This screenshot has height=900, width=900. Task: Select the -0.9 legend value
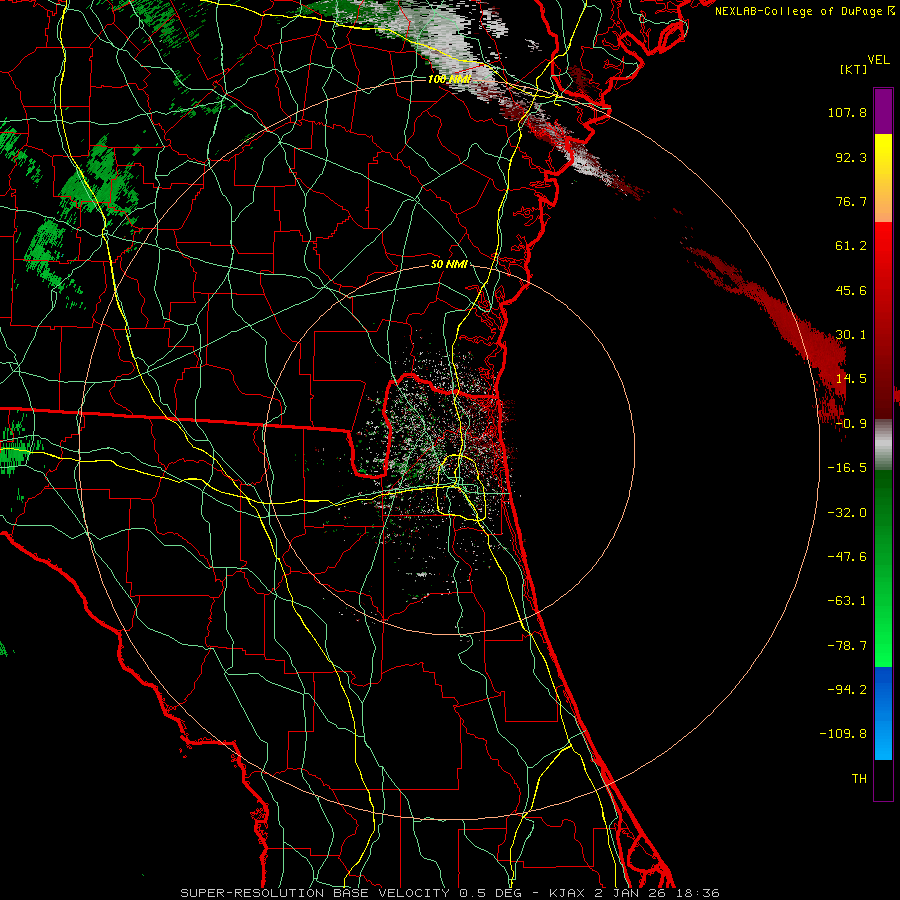[851, 424]
